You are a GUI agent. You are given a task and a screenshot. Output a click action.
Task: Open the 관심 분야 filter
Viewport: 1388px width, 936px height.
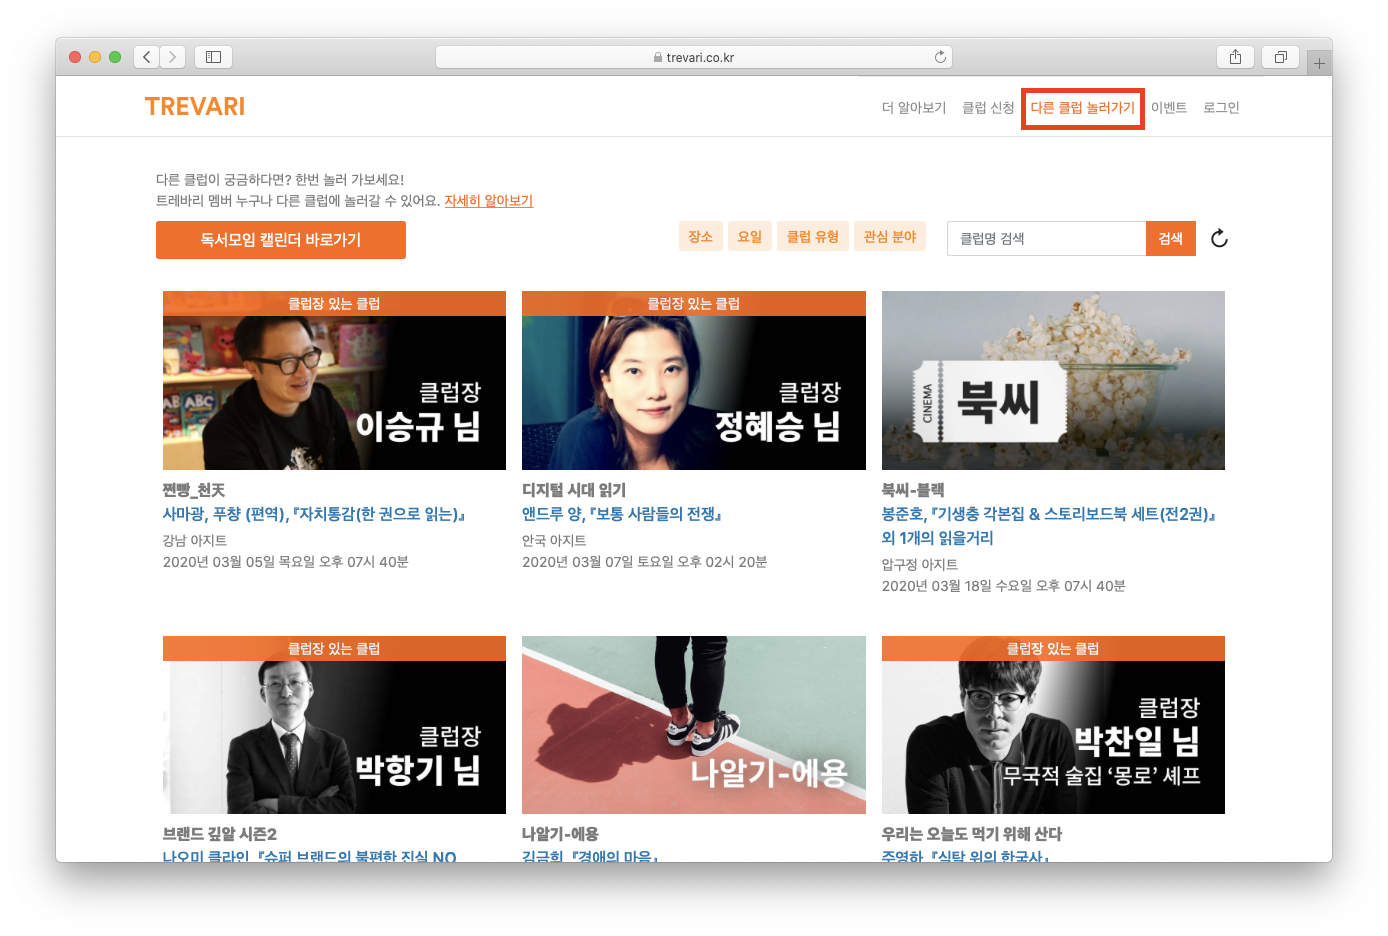tap(890, 236)
